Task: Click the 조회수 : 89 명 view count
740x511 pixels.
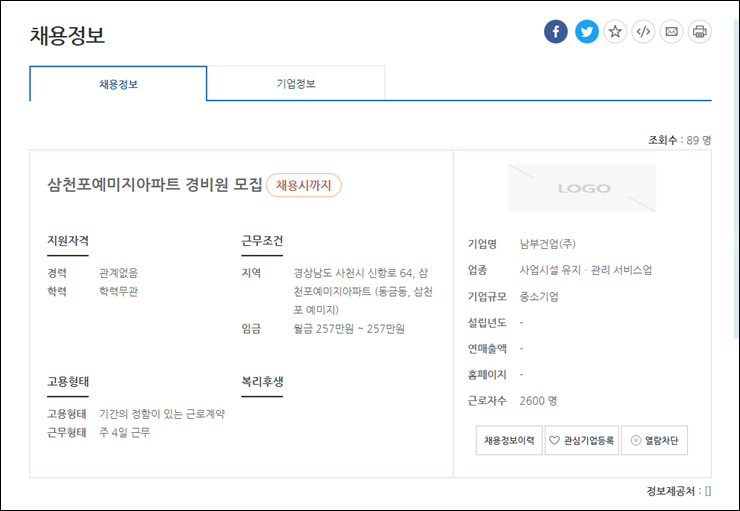Action: pyautogui.click(x=679, y=140)
